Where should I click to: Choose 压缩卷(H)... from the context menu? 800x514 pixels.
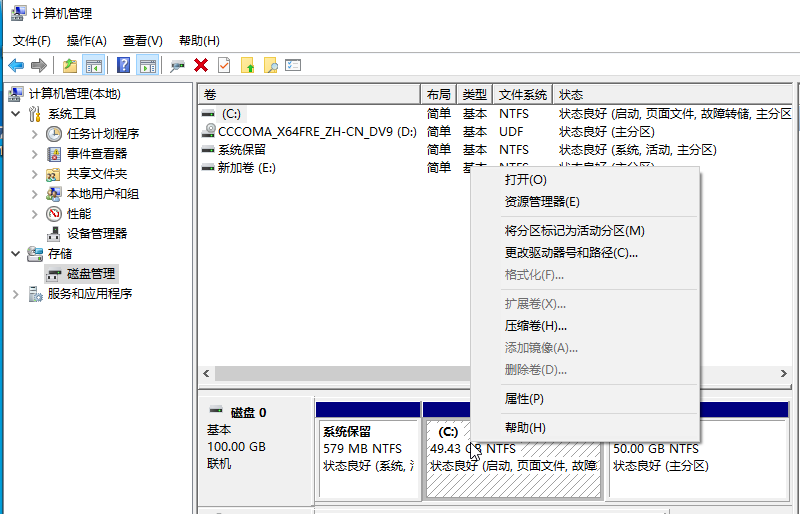pyautogui.click(x=585, y=326)
